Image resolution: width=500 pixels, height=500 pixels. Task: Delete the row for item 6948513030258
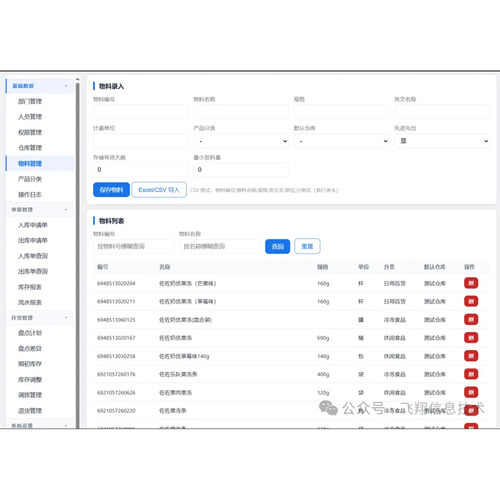tap(471, 356)
